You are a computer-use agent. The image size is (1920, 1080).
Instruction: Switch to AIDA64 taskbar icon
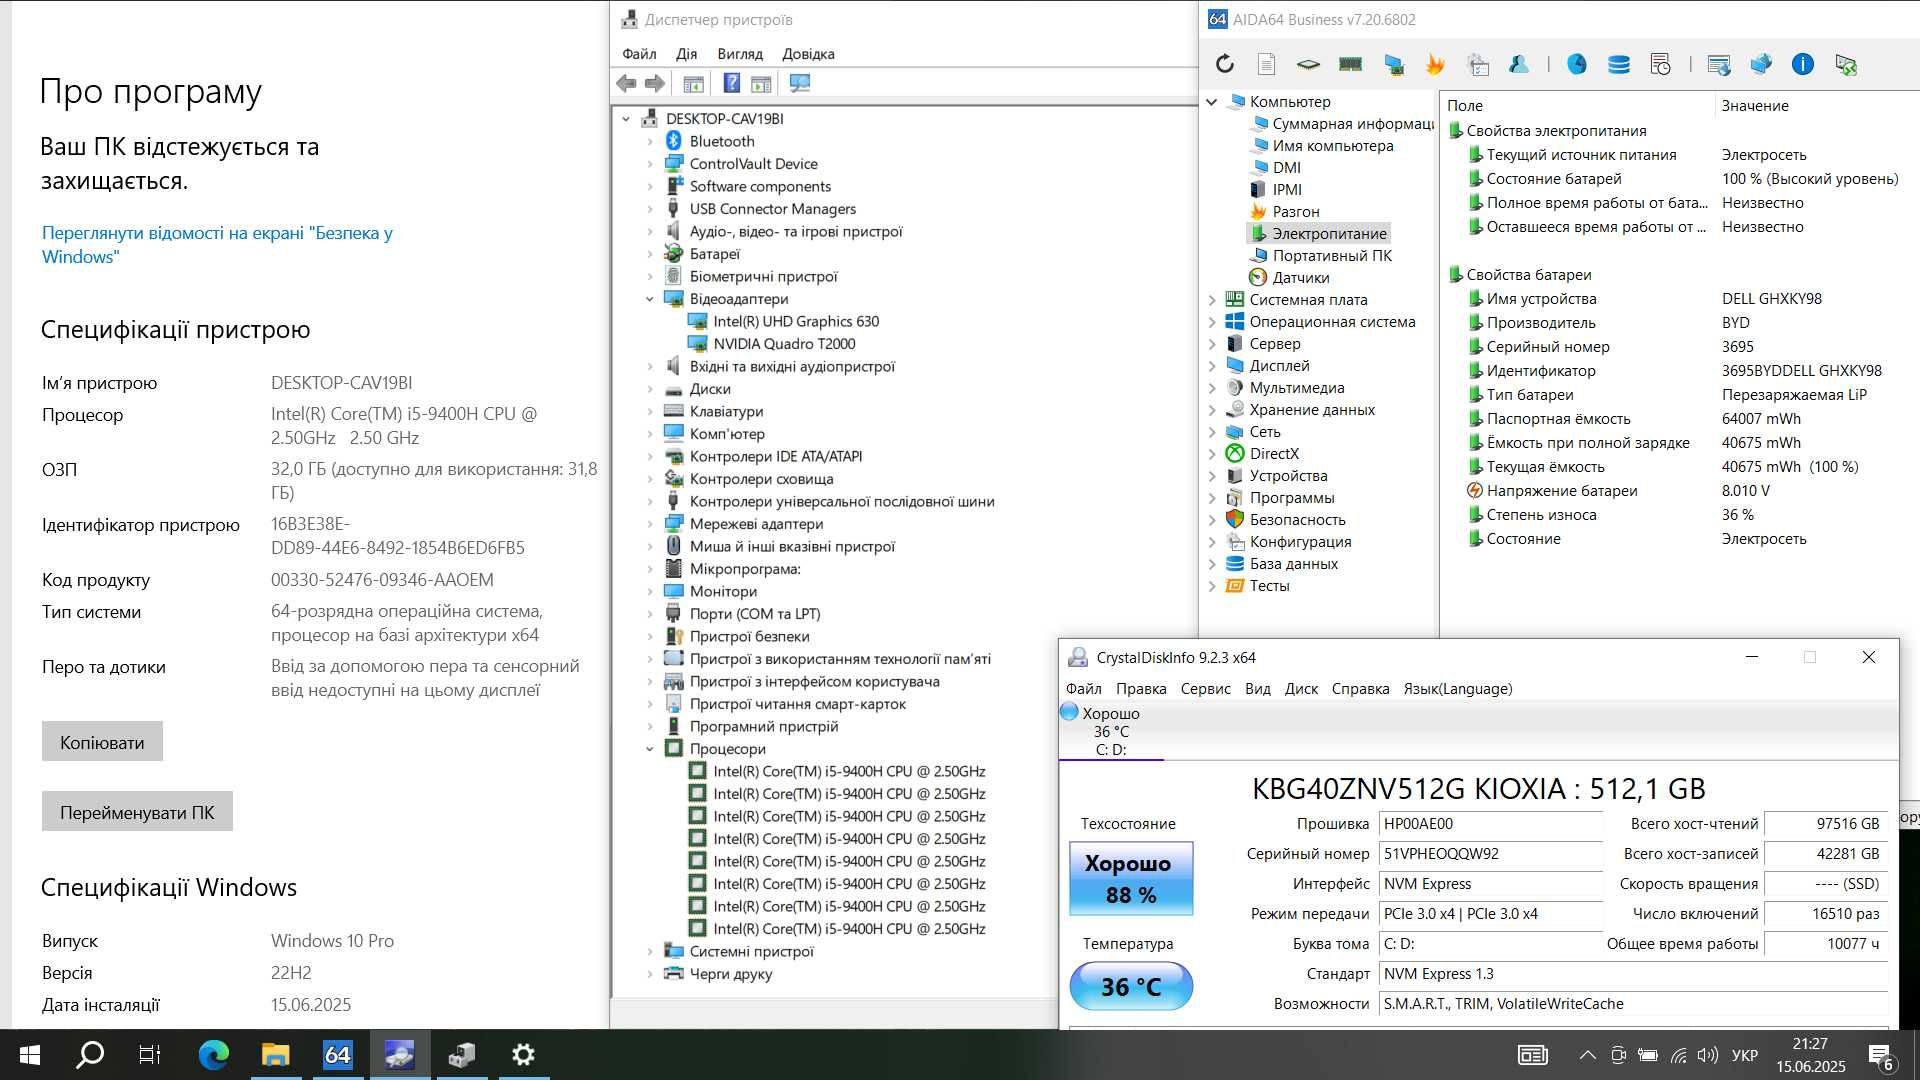coord(337,1054)
